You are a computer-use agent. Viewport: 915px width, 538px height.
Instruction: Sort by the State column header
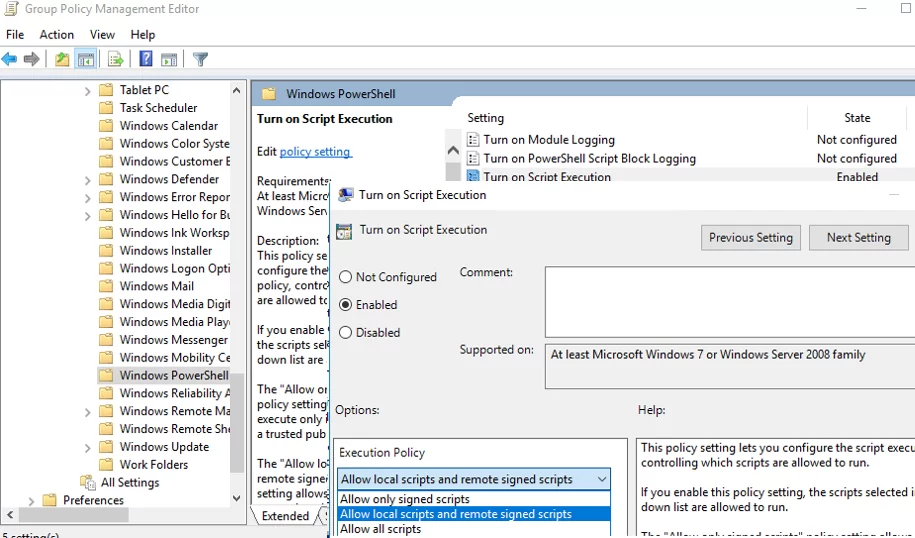pyautogui.click(x=857, y=118)
